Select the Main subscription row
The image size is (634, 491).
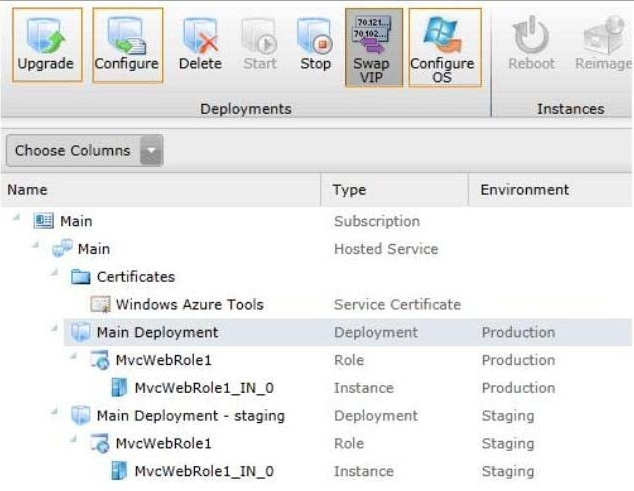click(316, 221)
